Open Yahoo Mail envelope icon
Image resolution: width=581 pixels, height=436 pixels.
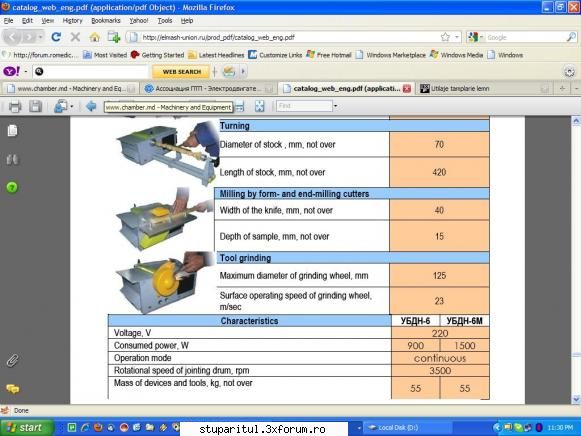pos(229,71)
